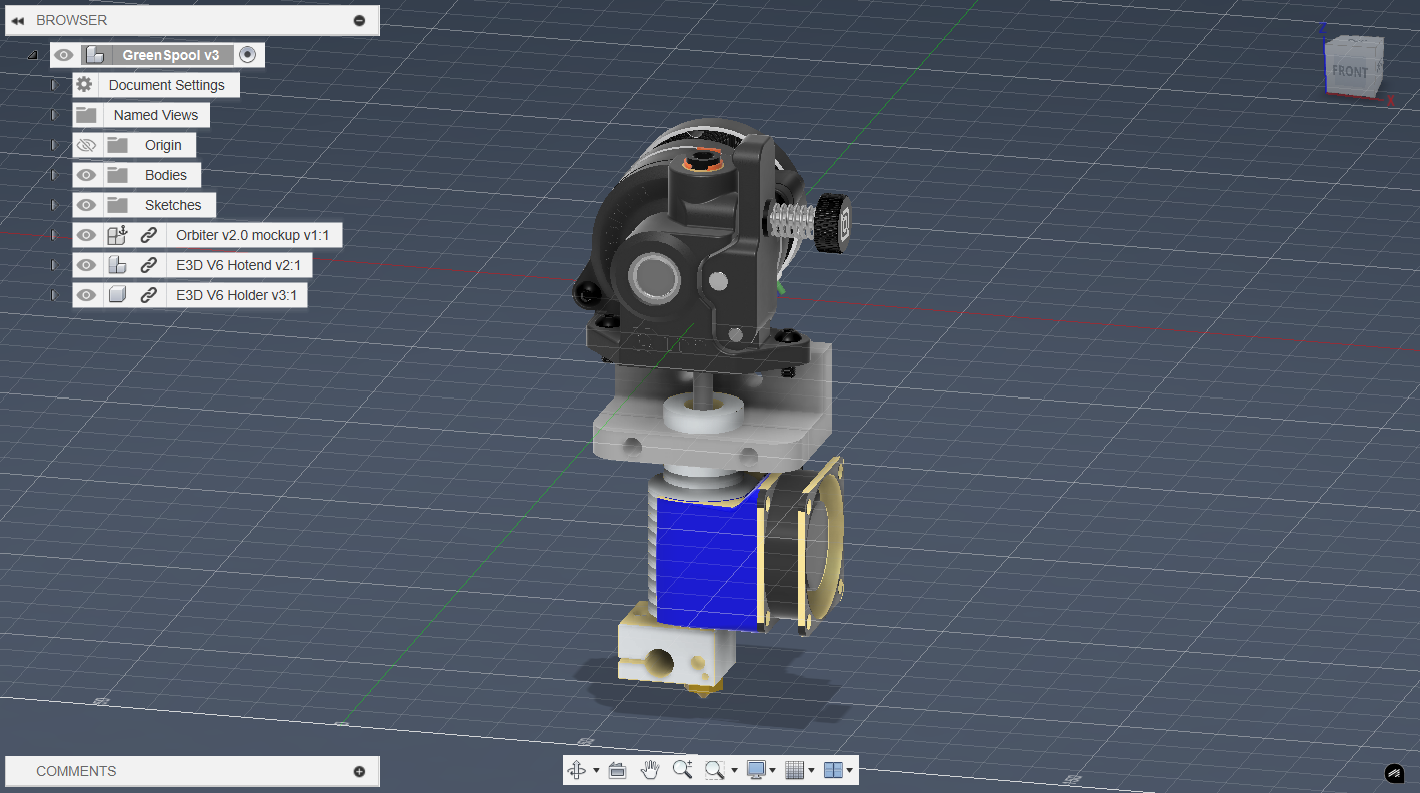
Task: Open the Zoom Window dropdown arrow
Action: point(734,771)
